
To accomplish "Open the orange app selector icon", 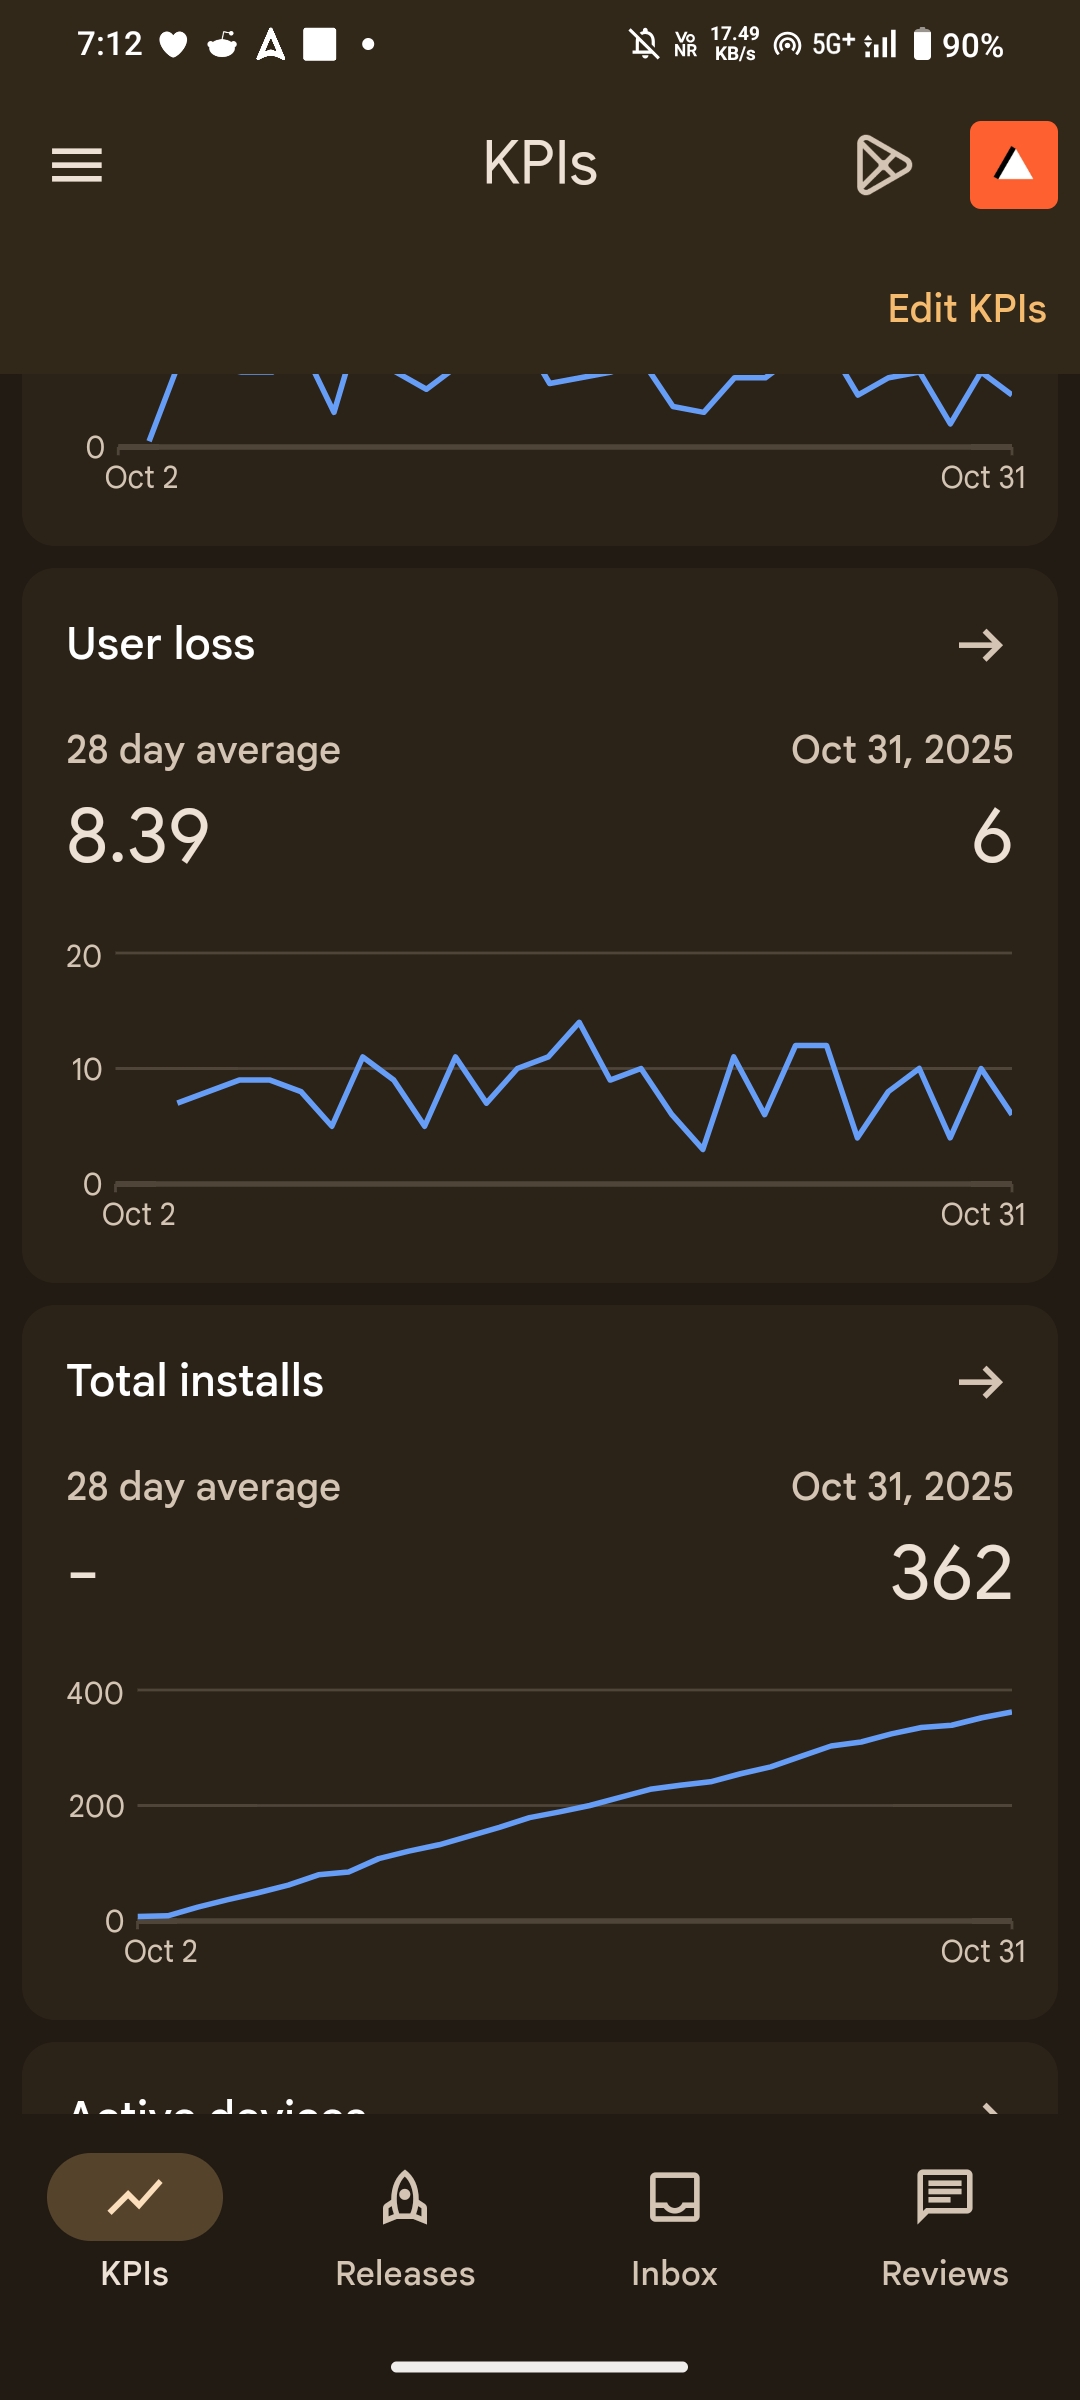I will (x=1013, y=165).
